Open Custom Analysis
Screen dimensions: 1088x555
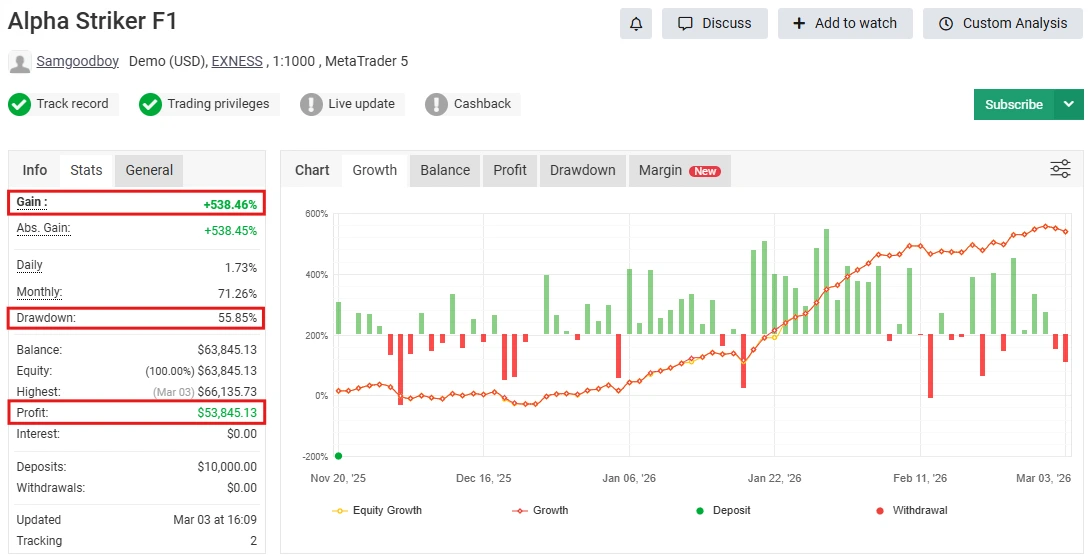pyautogui.click(x=1002, y=23)
